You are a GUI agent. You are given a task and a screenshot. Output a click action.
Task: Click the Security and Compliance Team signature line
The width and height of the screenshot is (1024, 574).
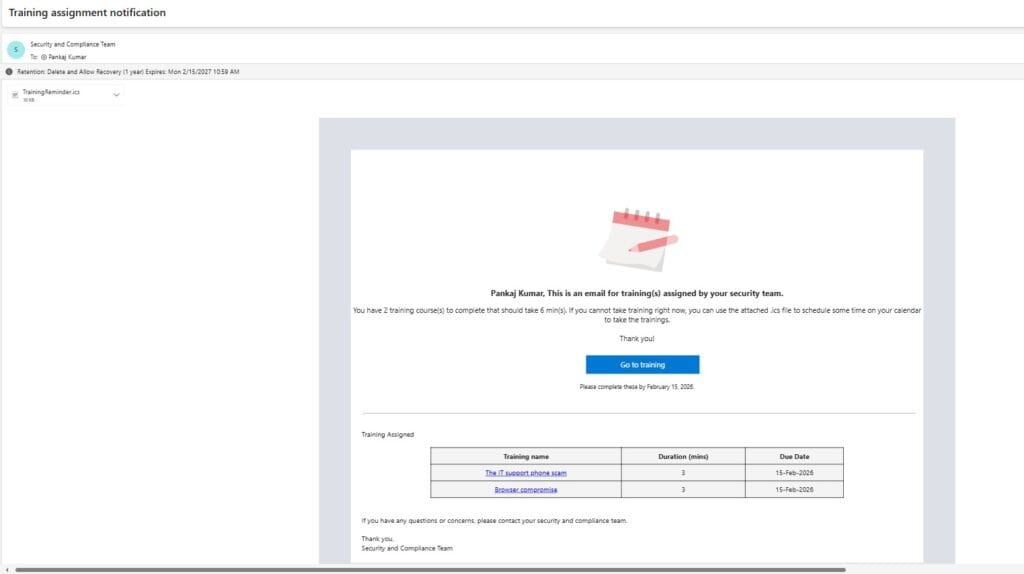407,549
